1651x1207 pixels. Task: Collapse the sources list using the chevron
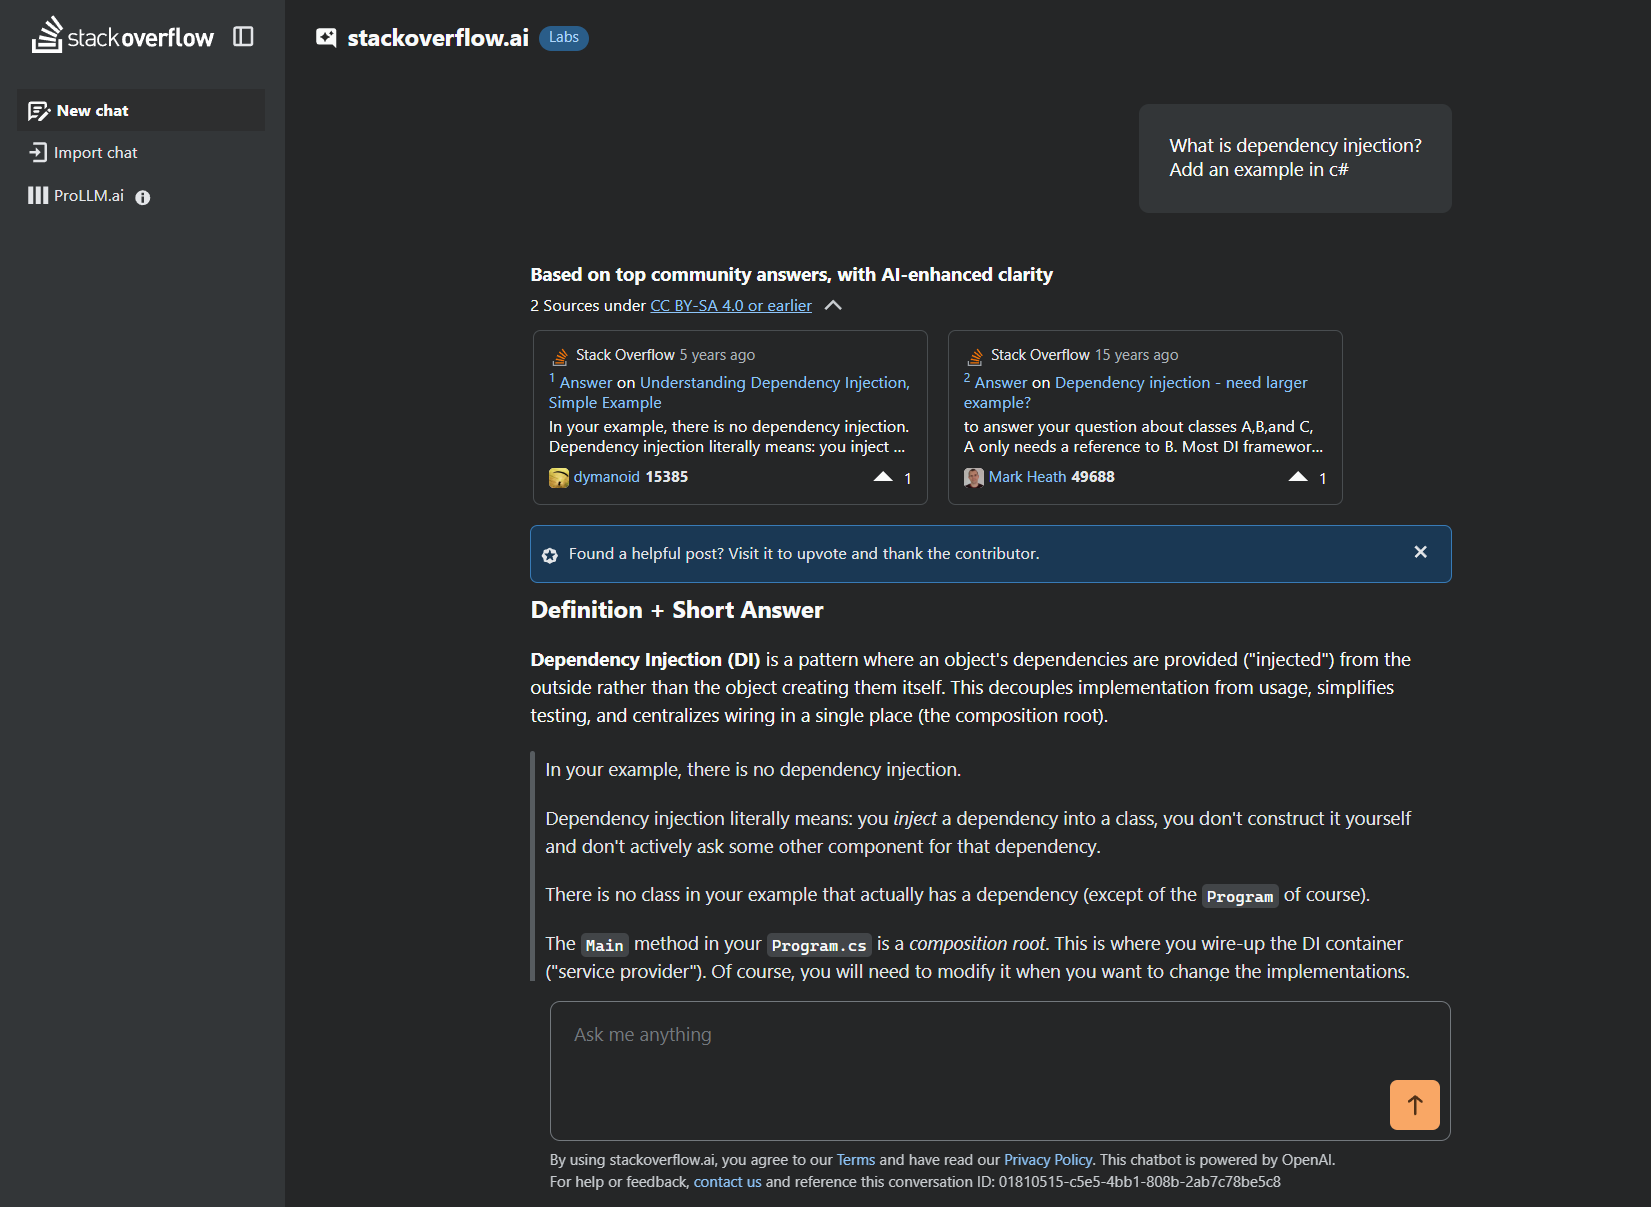[x=833, y=305]
